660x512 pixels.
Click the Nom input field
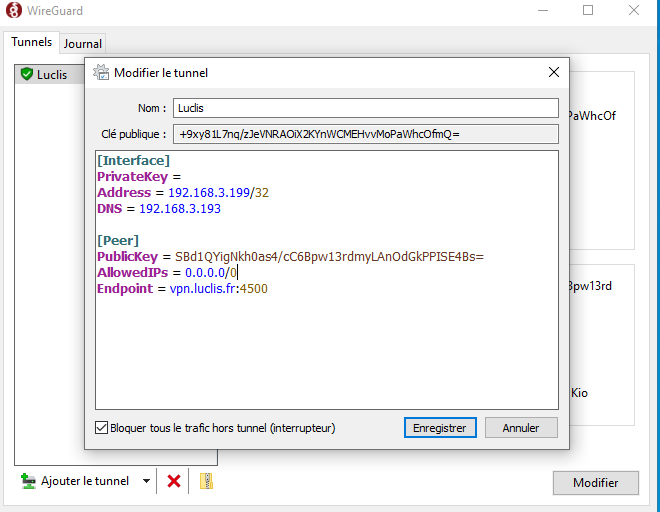click(366, 108)
